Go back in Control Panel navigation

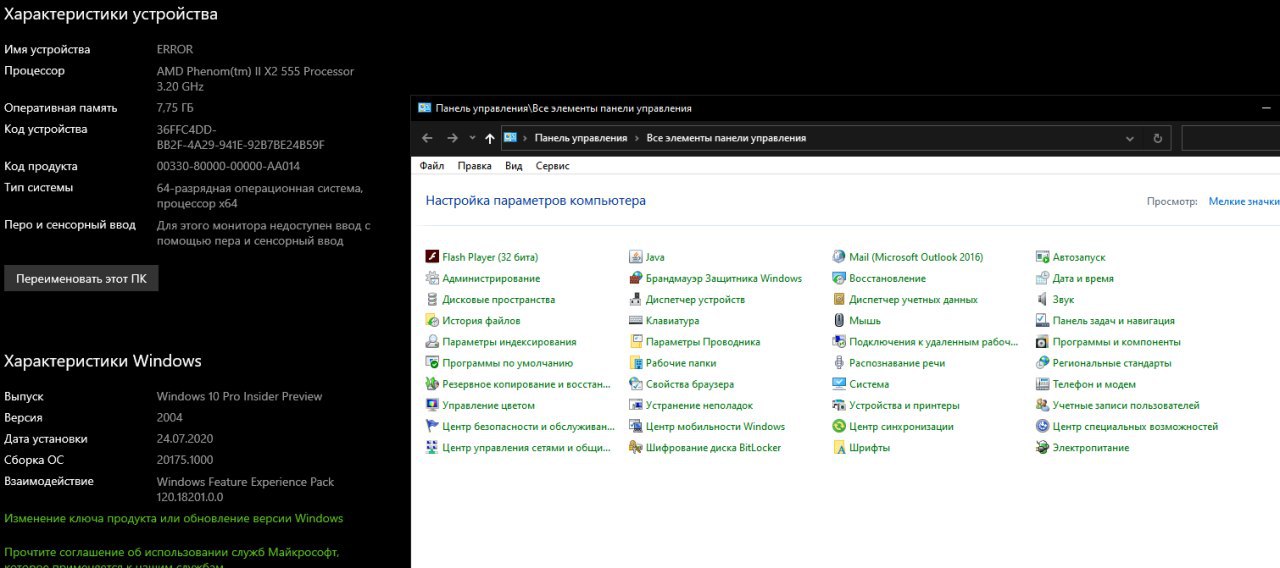click(427, 138)
